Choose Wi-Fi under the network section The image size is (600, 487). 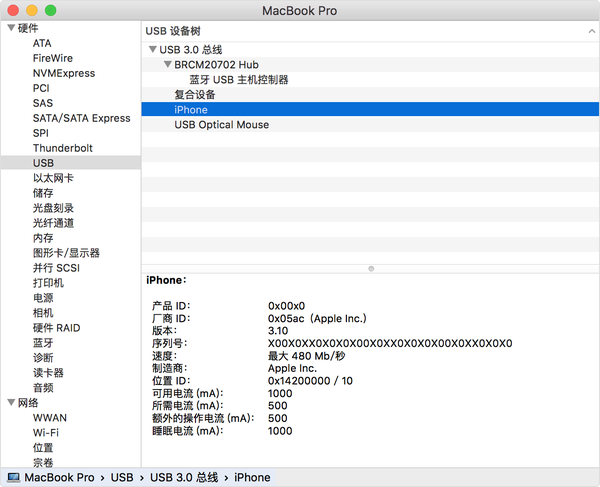(46, 432)
